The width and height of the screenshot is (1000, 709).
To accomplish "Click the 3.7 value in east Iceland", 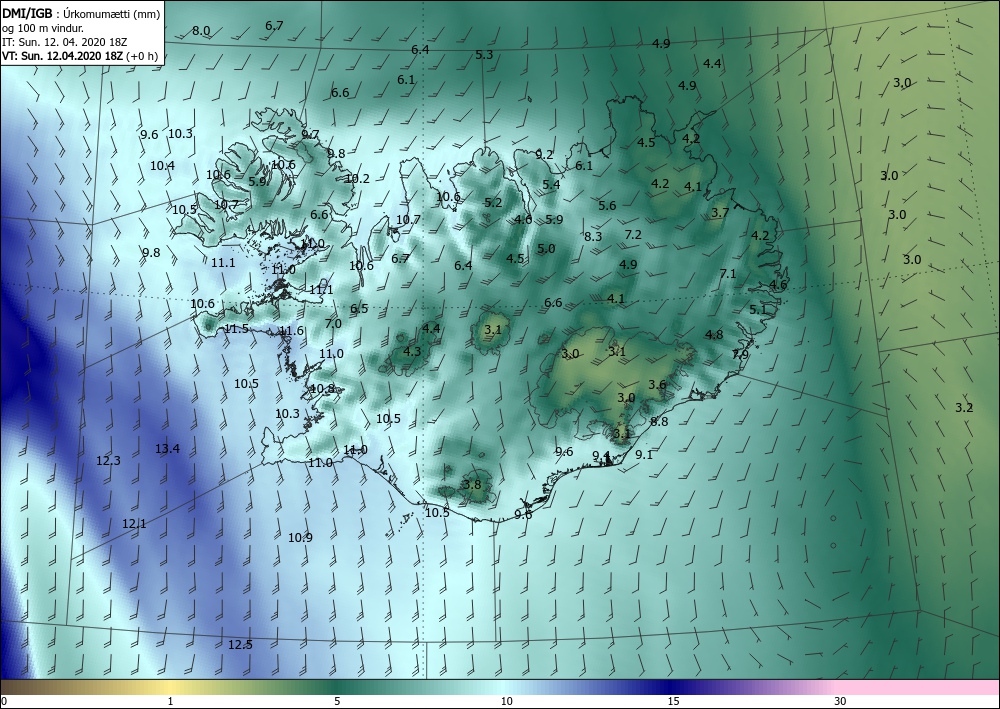I will click(x=720, y=212).
